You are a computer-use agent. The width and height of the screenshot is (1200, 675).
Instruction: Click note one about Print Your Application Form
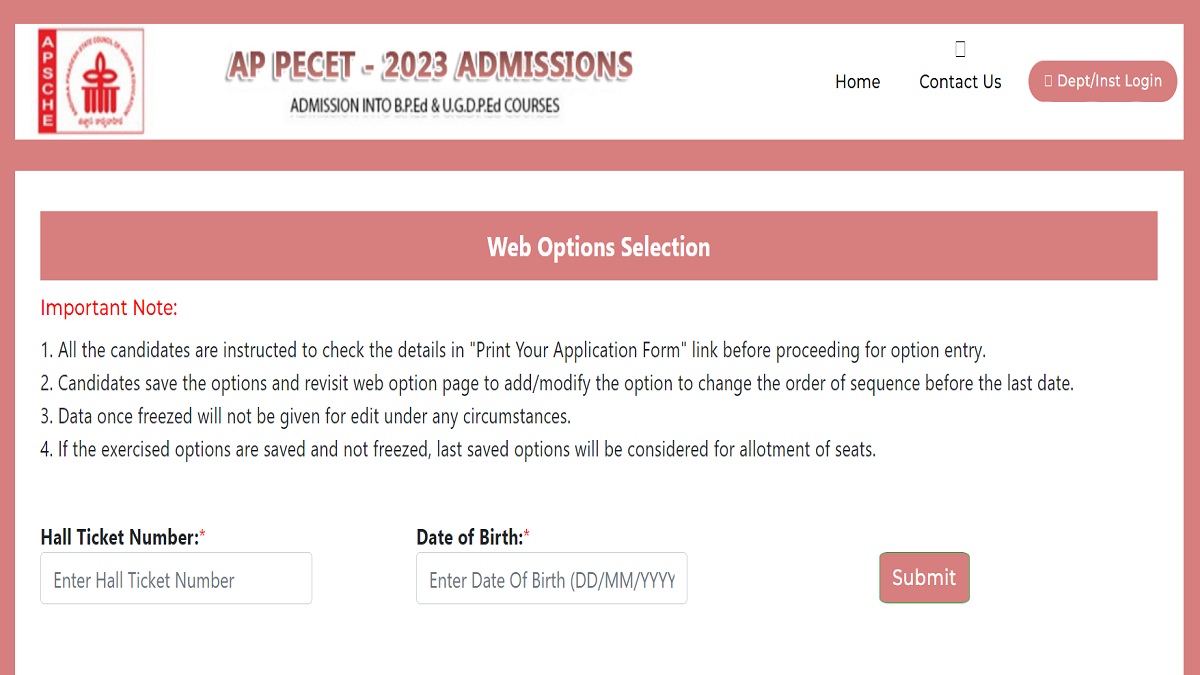point(513,351)
